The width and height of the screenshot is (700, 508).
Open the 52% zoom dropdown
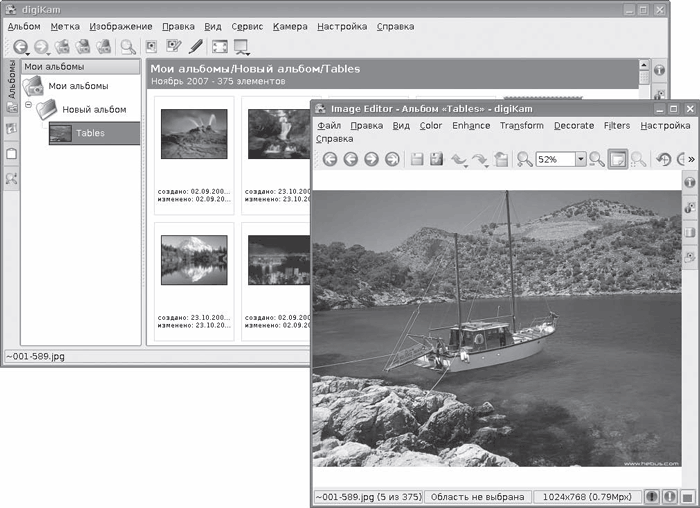tap(580, 159)
